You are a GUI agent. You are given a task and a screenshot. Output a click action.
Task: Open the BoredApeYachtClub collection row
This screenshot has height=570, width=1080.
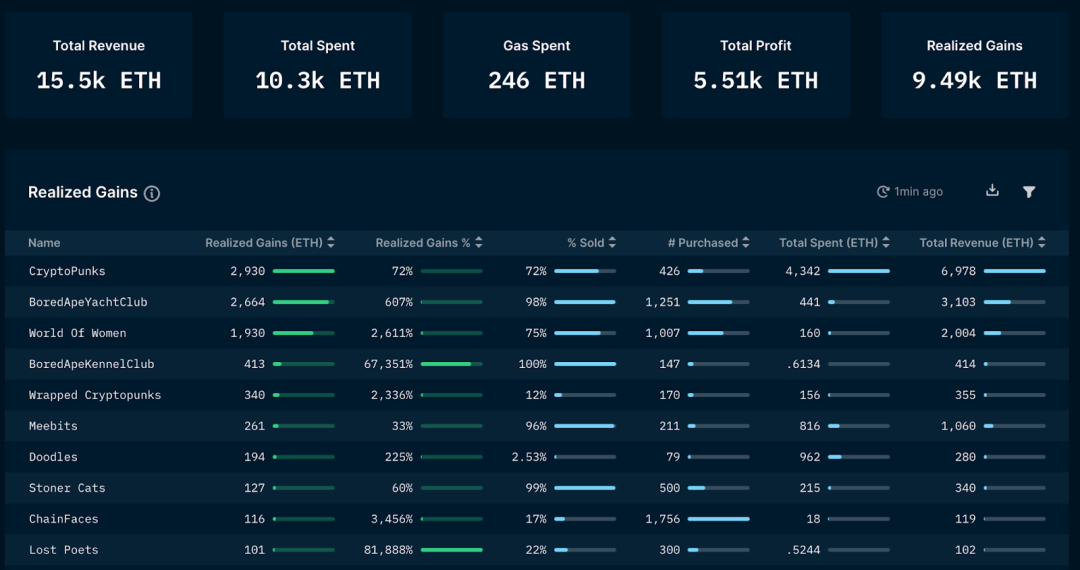[x=537, y=302]
